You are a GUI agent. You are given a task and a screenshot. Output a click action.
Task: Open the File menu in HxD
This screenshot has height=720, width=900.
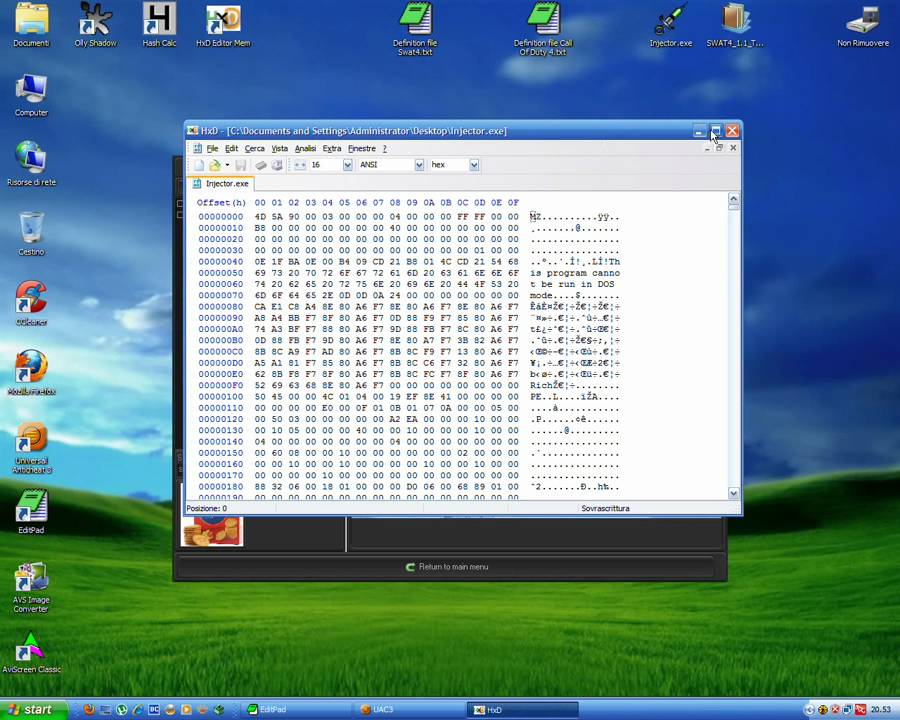coord(212,149)
